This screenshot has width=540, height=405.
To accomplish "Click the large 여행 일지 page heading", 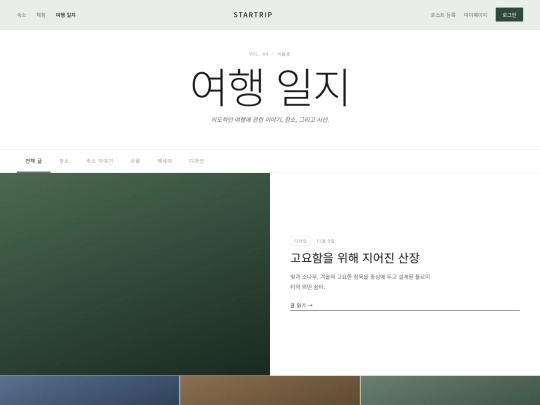I will [270, 87].
